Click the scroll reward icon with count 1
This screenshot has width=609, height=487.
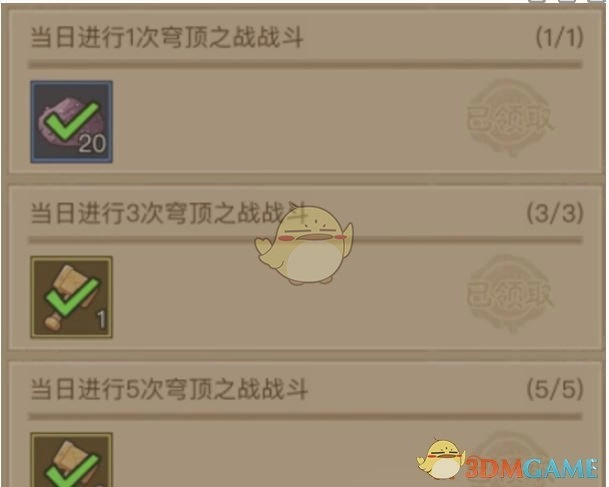click(71, 297)
